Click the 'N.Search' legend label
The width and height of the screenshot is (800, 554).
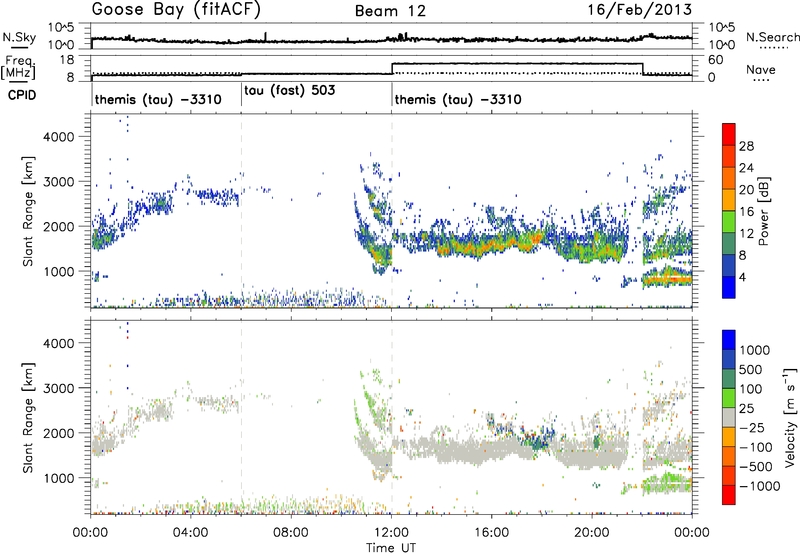(x=772, y=37)
